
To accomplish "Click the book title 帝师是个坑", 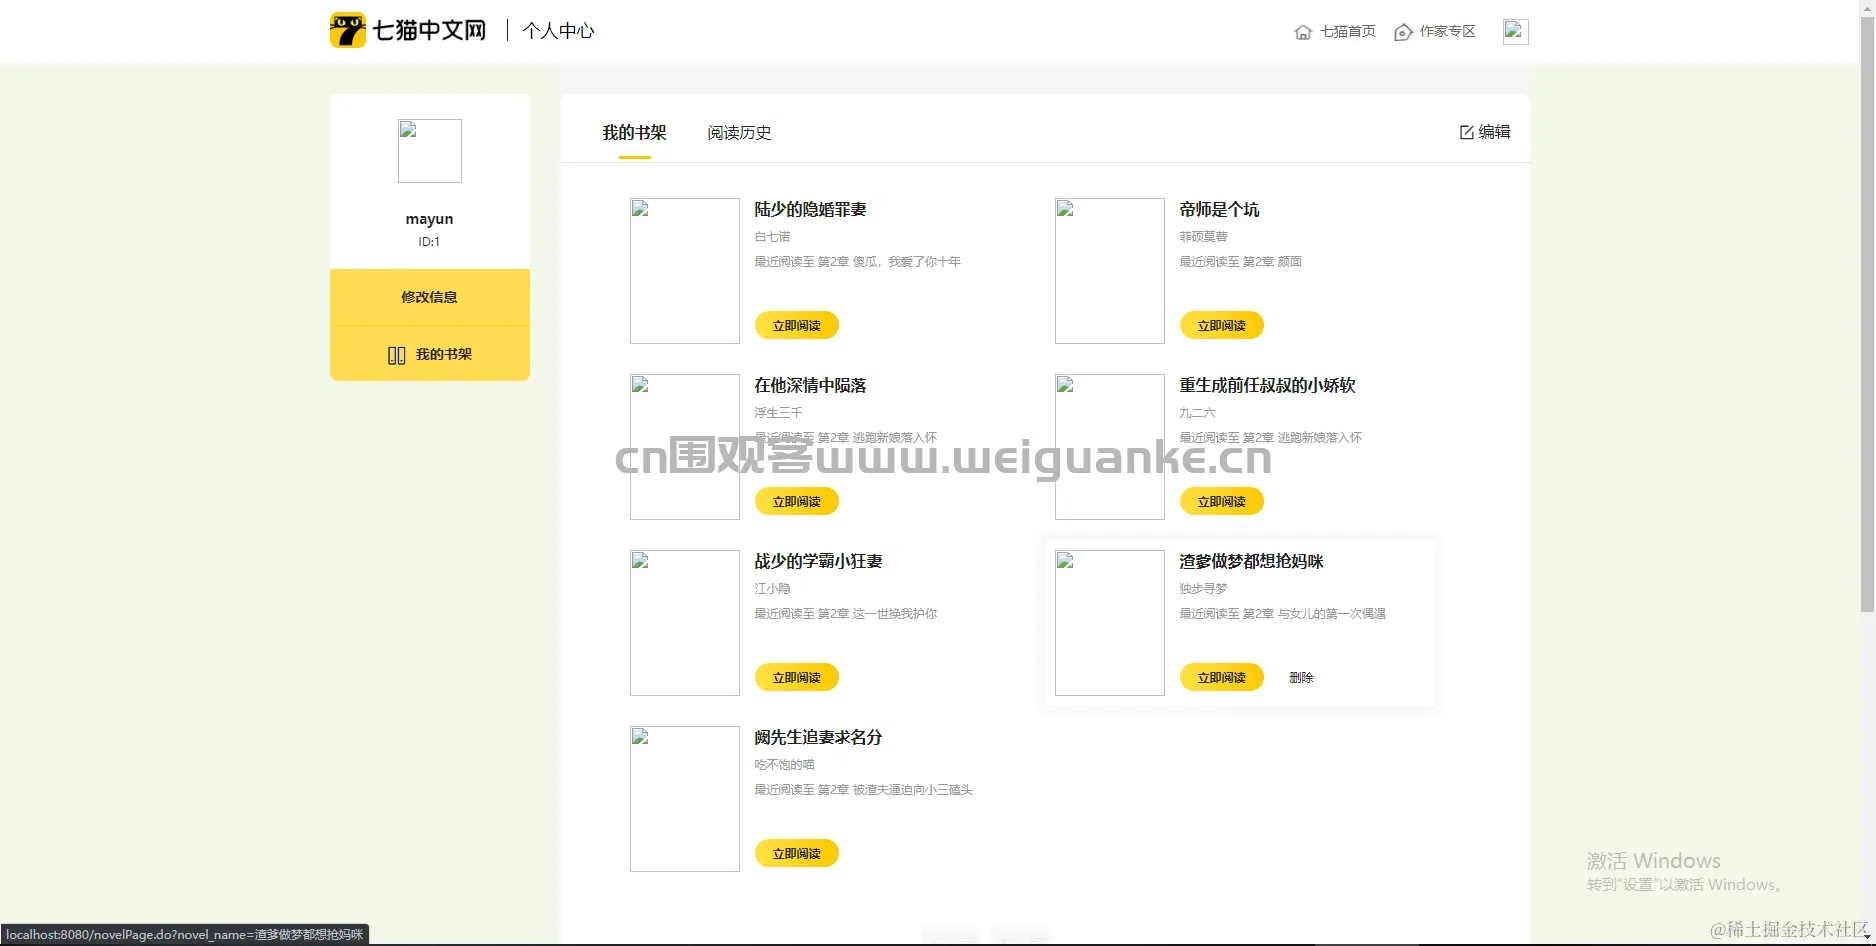I will [1219, 210].
